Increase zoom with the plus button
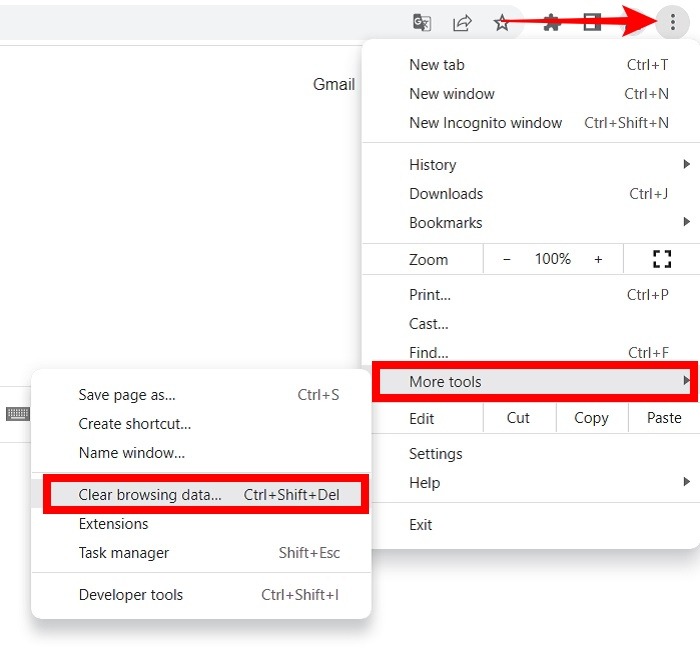Image resolution: width=700 pixels, height=669 pixels. point(598,259)
